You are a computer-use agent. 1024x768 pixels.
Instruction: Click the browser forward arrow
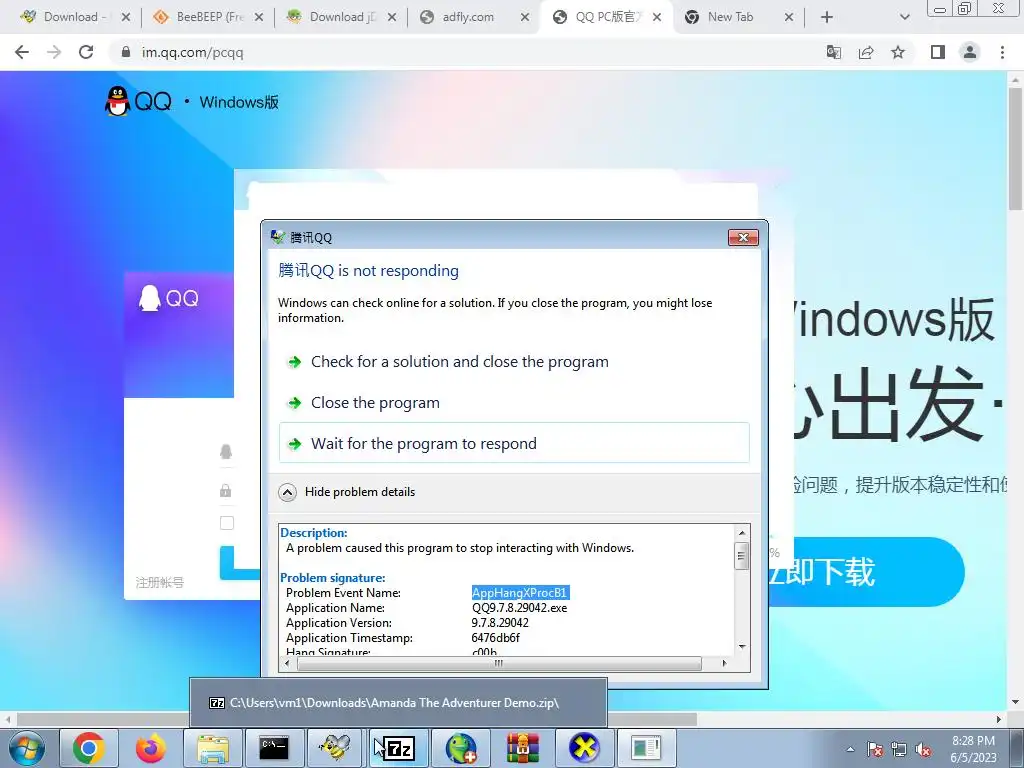tap(54, 52)
